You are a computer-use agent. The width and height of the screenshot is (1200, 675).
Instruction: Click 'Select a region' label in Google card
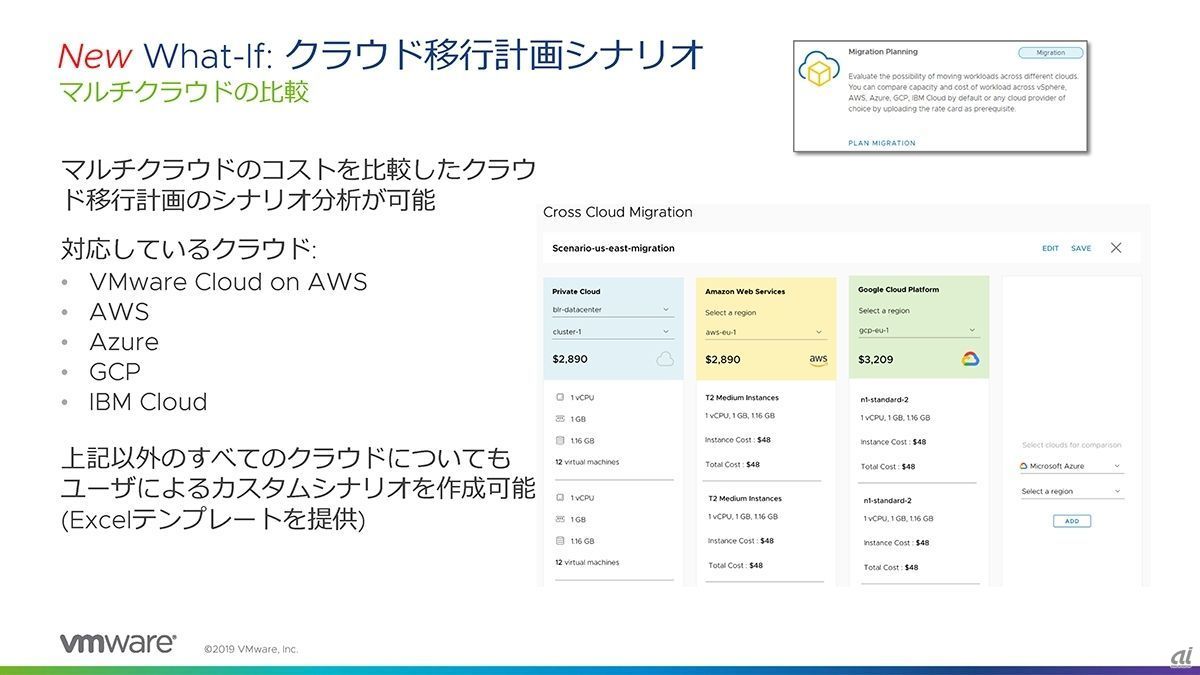tap(883, 311)
